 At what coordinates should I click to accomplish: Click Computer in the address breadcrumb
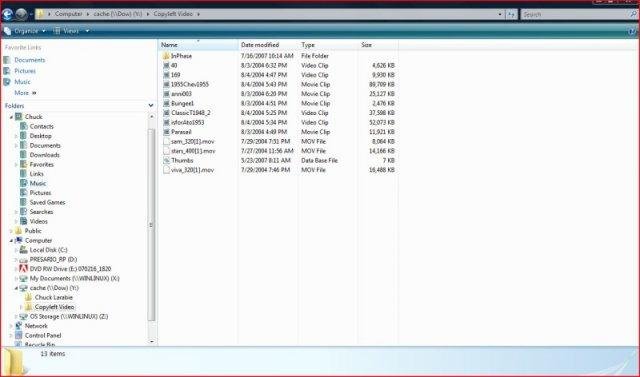pos(69,14)
